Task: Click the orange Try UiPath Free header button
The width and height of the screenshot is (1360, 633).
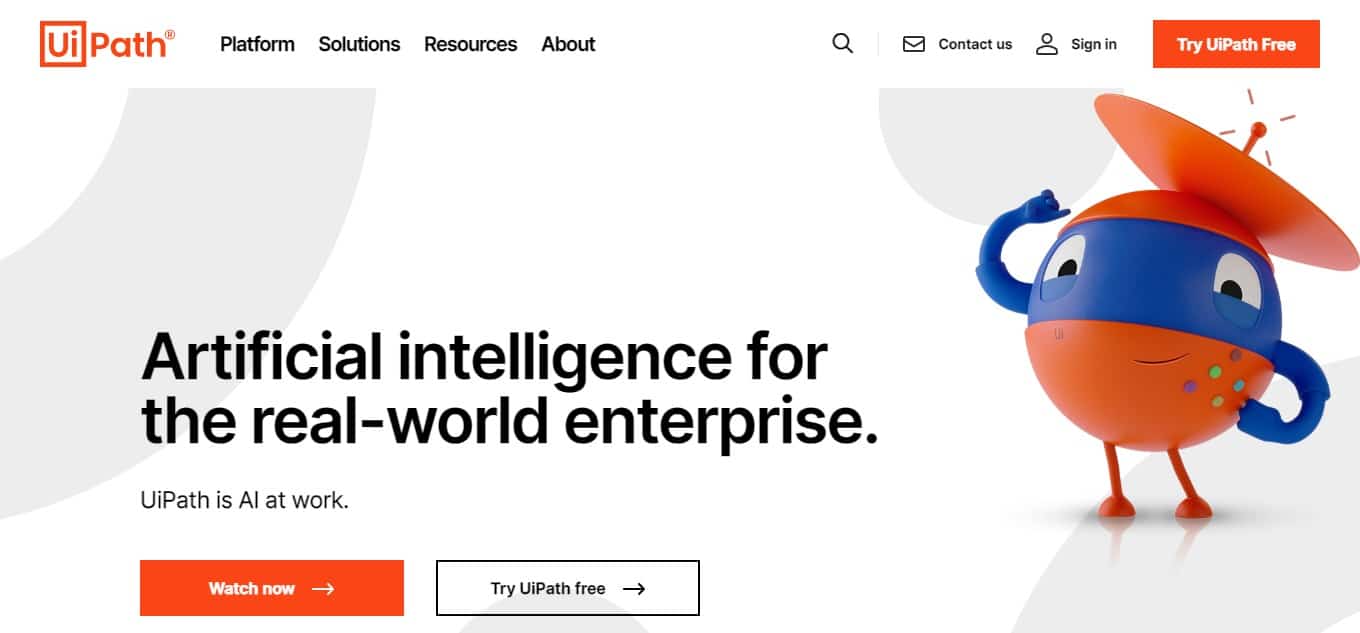Action: click(1236, 44)
